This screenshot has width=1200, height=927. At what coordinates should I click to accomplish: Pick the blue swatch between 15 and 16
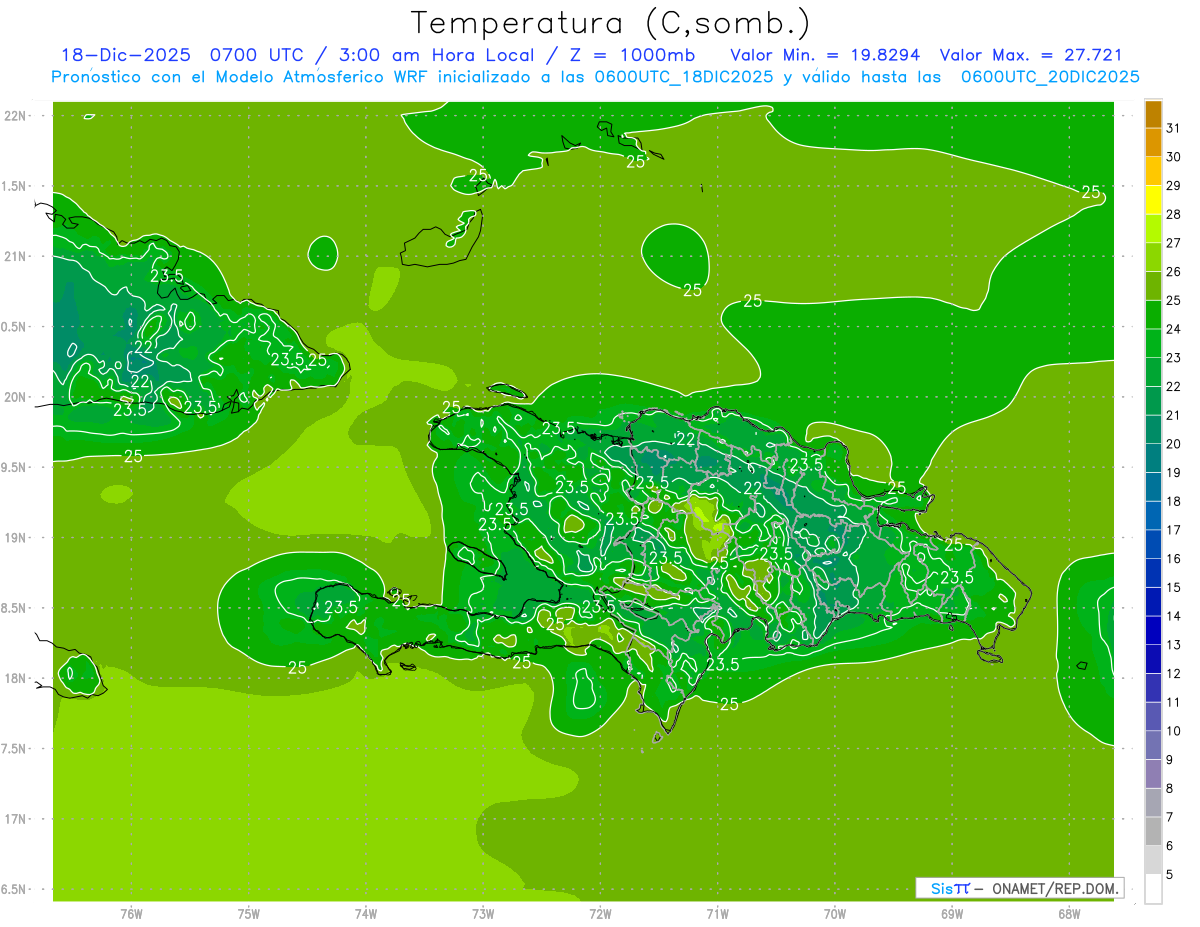pos(1154,574)
